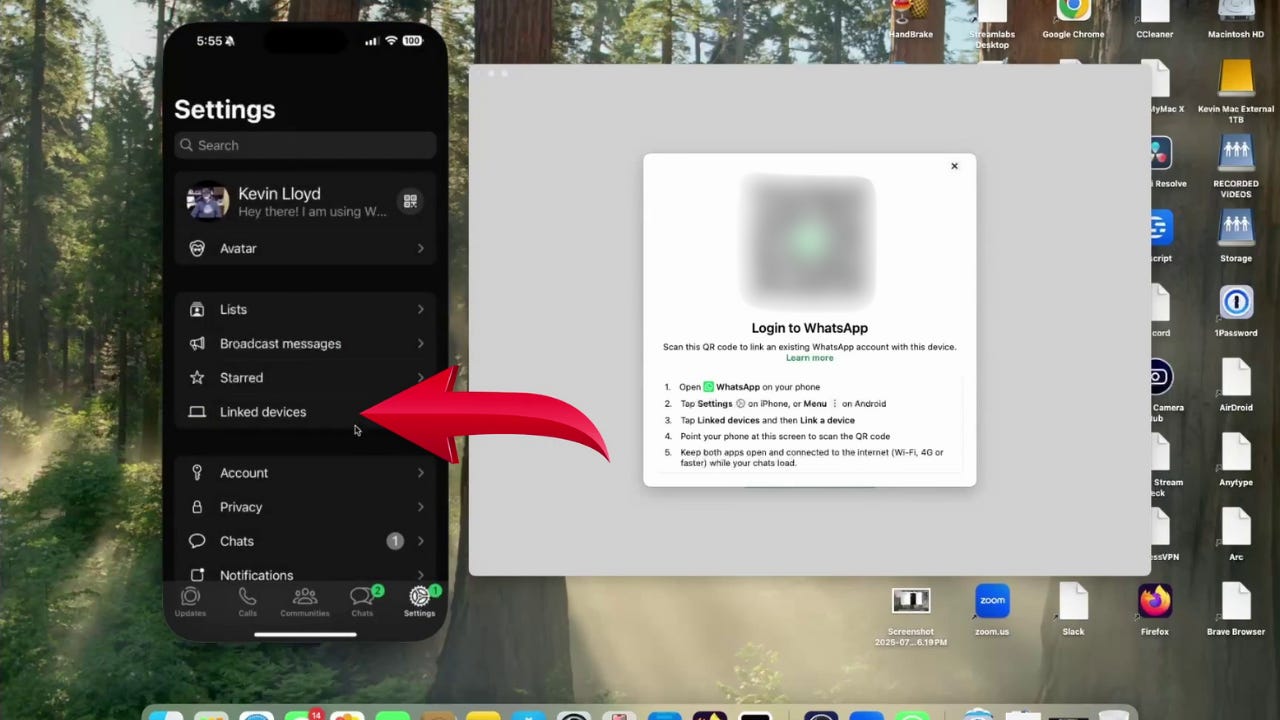
Task: Open Slack desktop shortcut
Action: coord(1073,601)
